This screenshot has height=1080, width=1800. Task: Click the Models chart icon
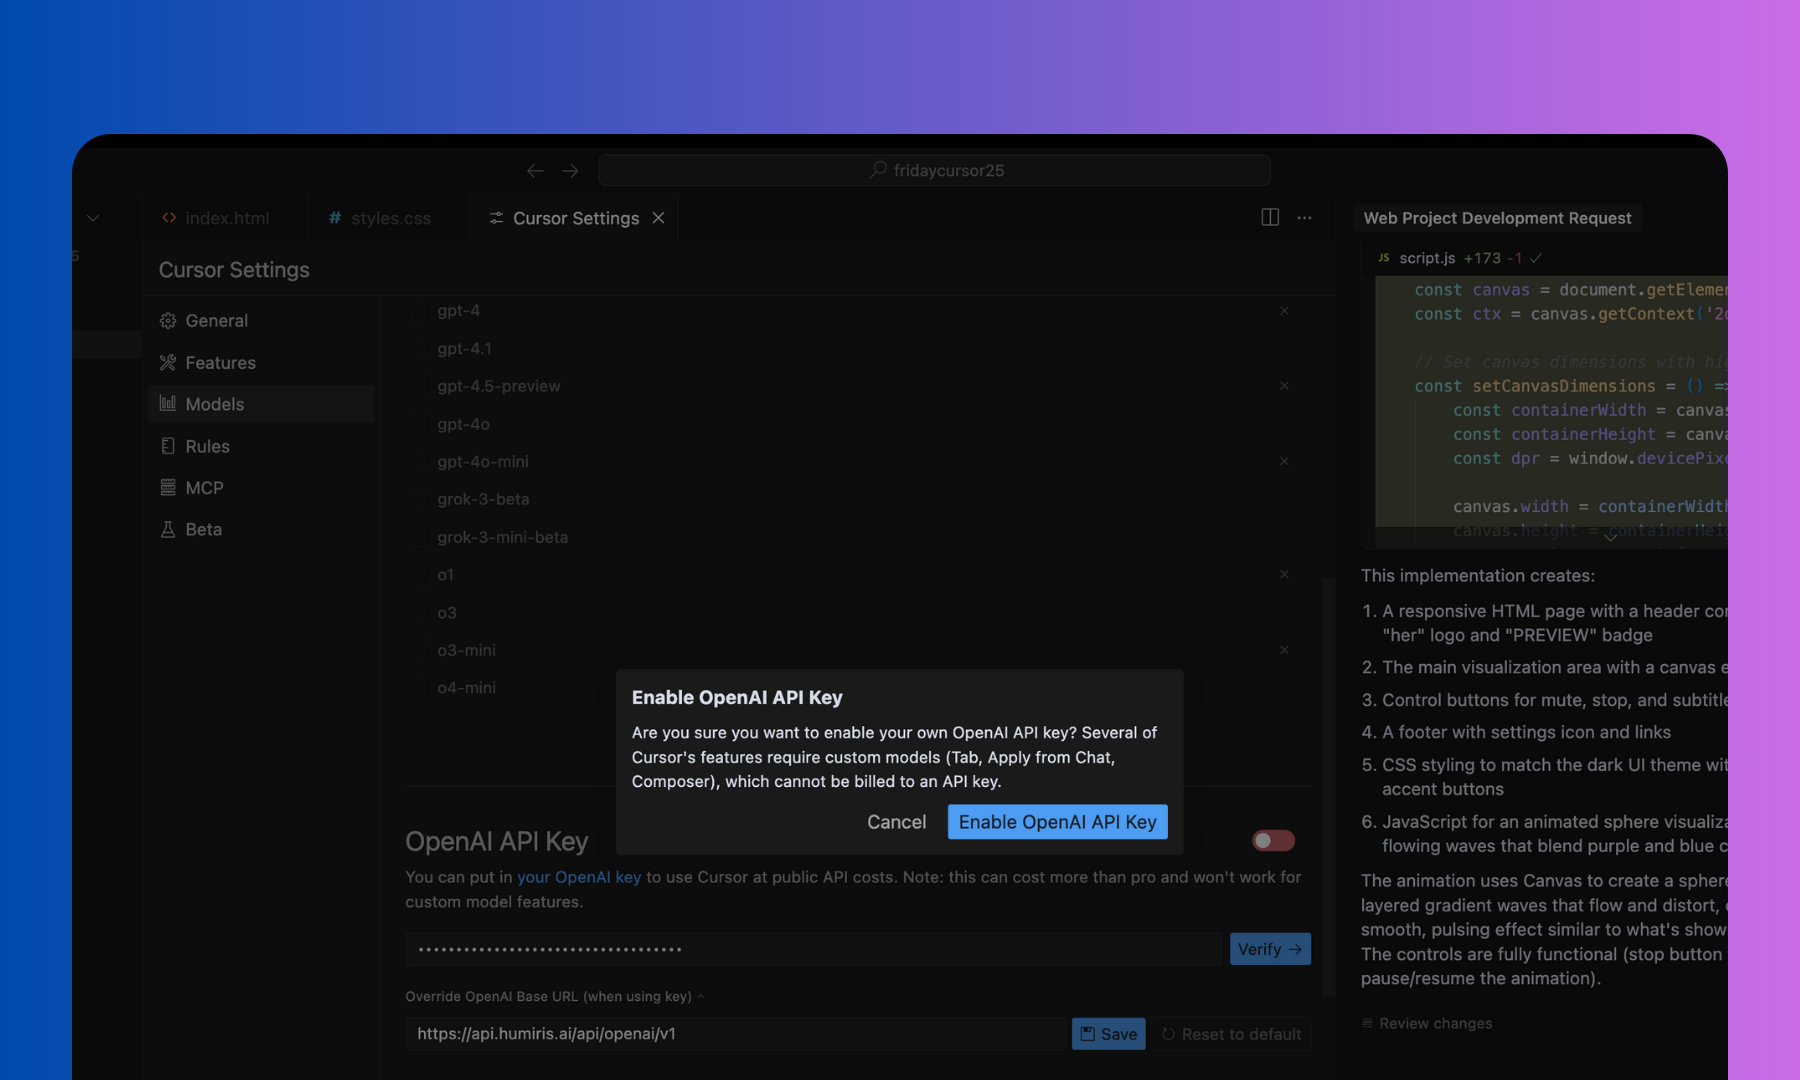click(168, 404)
